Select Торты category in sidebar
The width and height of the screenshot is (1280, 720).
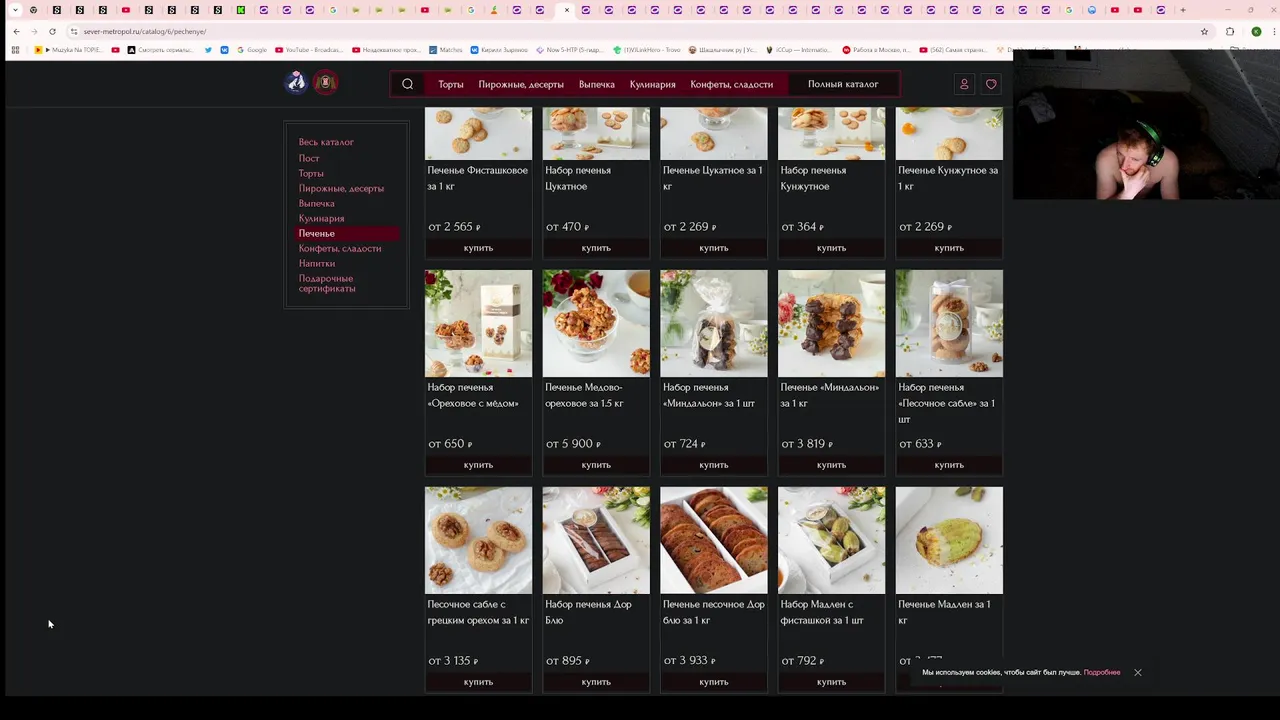click(x=311, y=173)
